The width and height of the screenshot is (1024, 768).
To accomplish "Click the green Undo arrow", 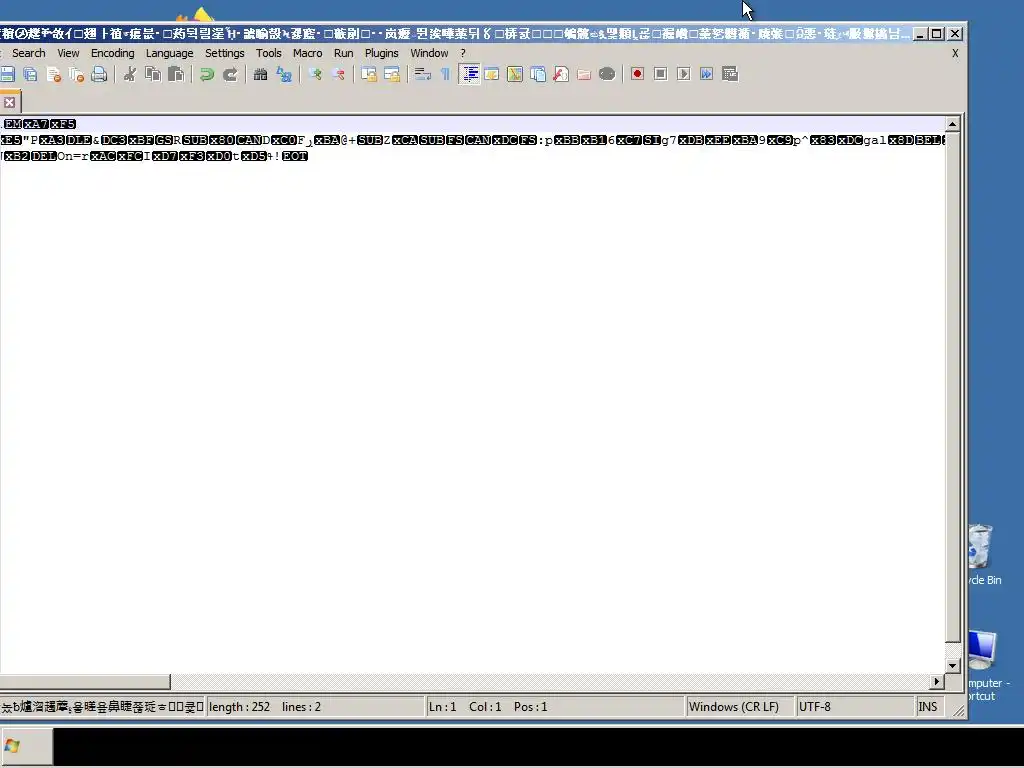I will (x=206, y=74).
